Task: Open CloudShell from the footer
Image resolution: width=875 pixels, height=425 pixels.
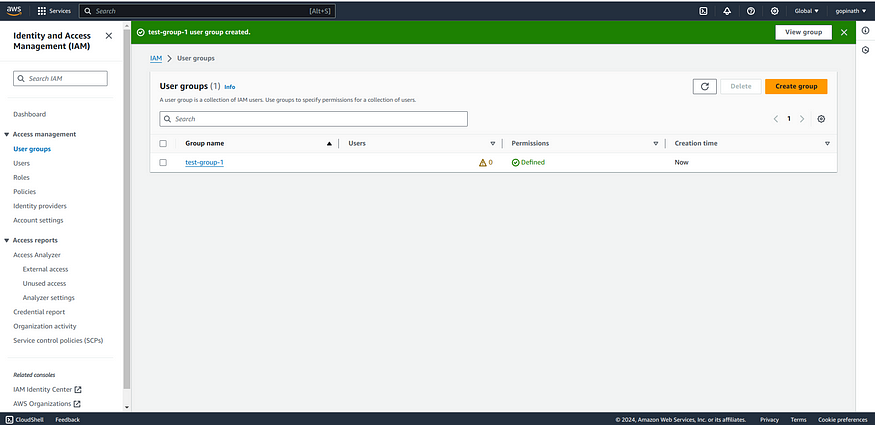Action: (25, 419)
